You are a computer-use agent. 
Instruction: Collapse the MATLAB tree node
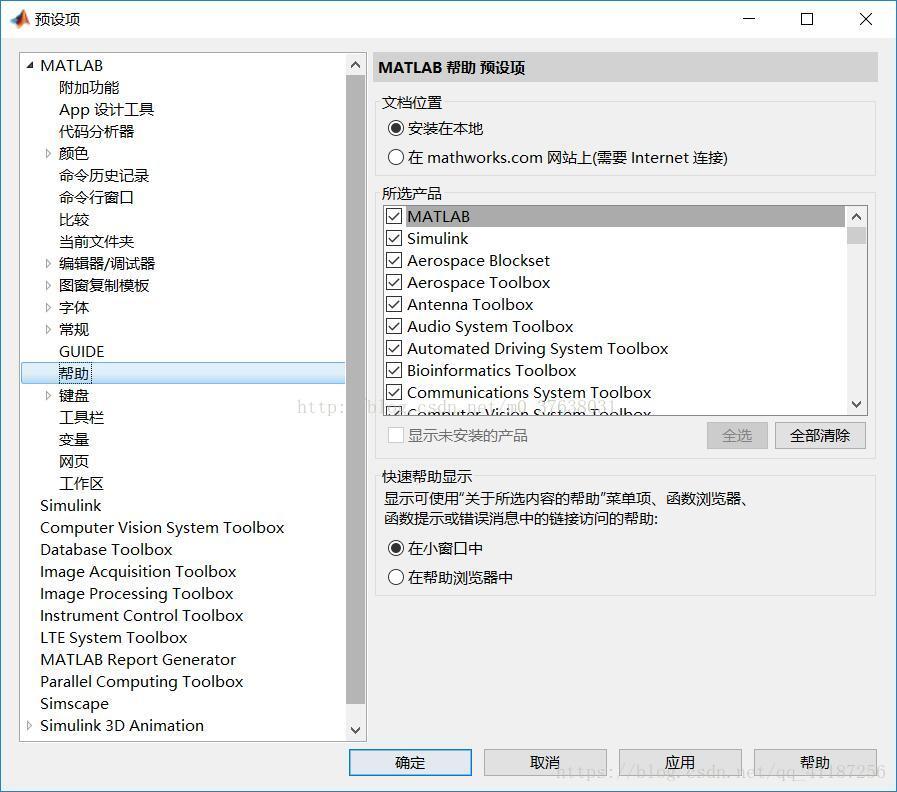(30, 65)
